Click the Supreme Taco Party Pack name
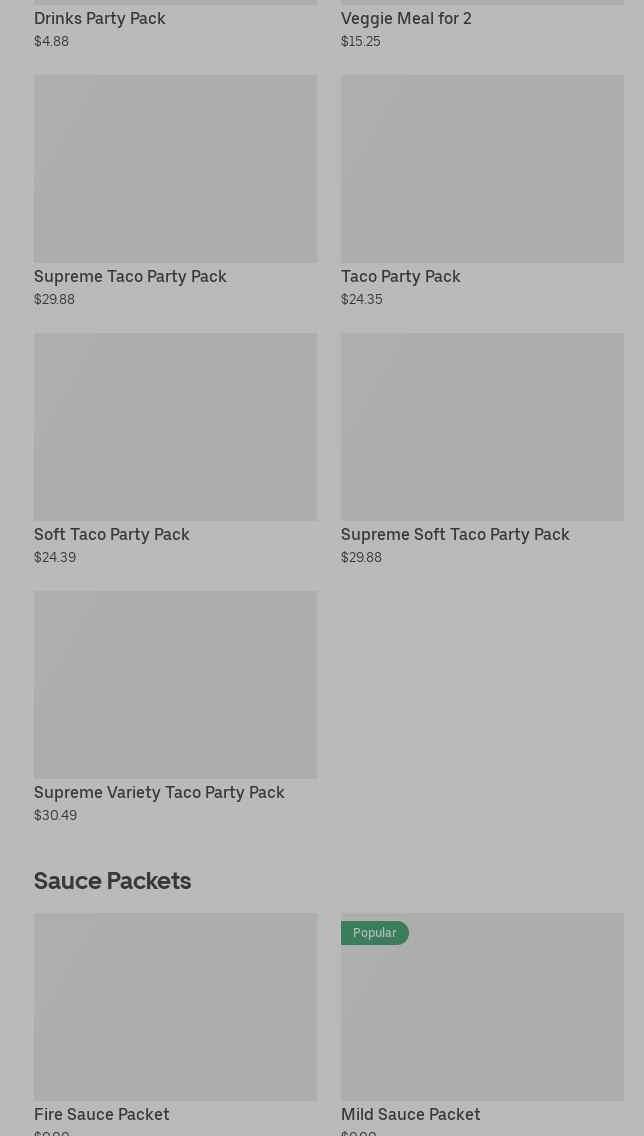 tap(130, 276)
